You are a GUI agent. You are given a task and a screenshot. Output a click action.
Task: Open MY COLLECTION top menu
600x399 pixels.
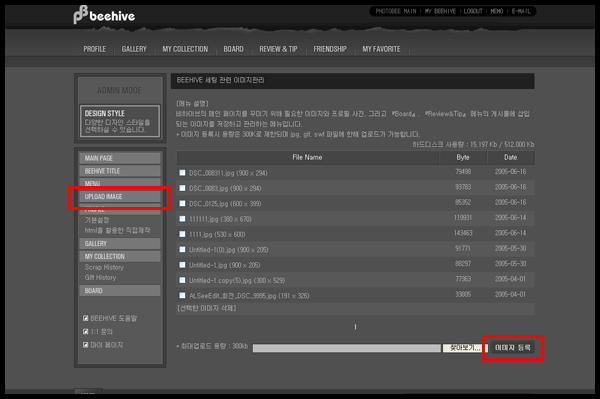coord(185,49)
